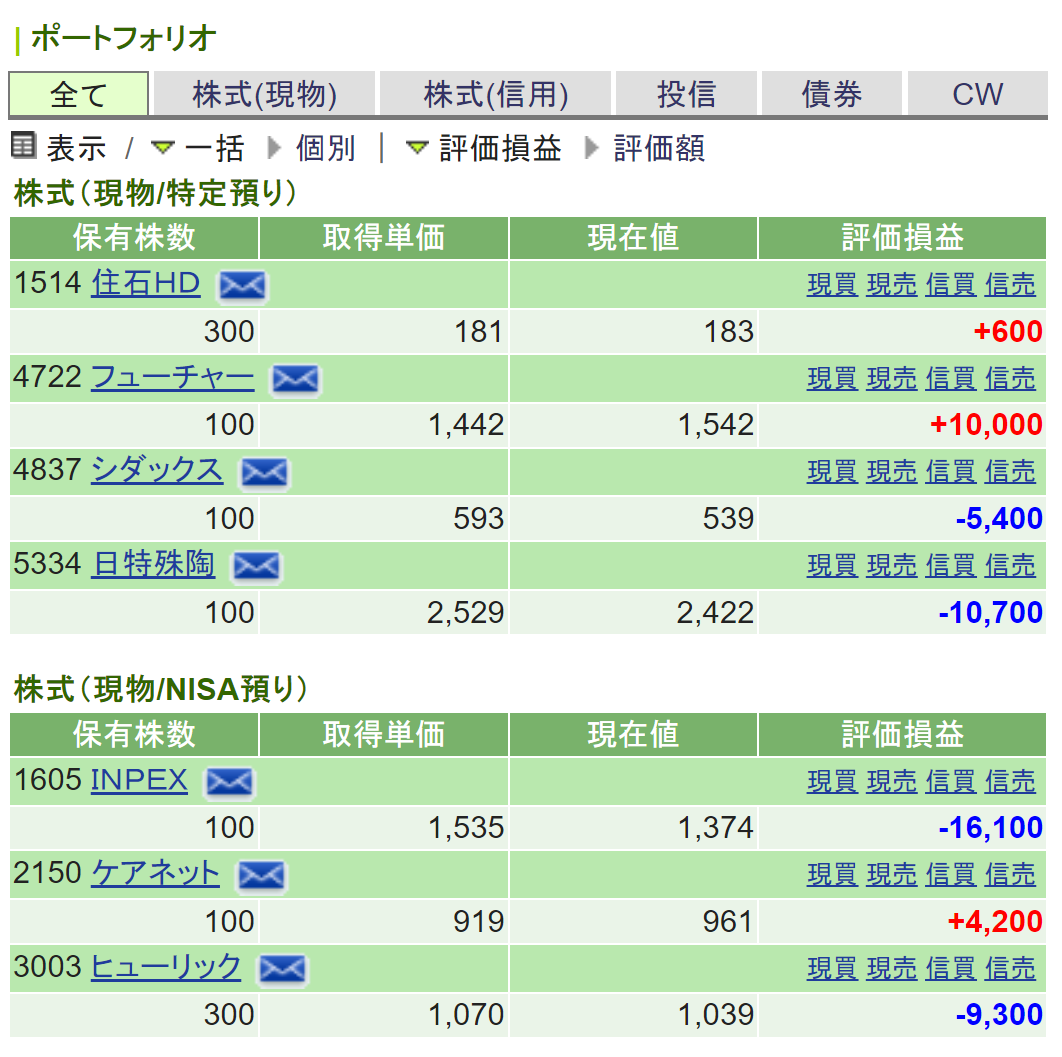Click 信買 for 日特殊陶

(951, 565)
